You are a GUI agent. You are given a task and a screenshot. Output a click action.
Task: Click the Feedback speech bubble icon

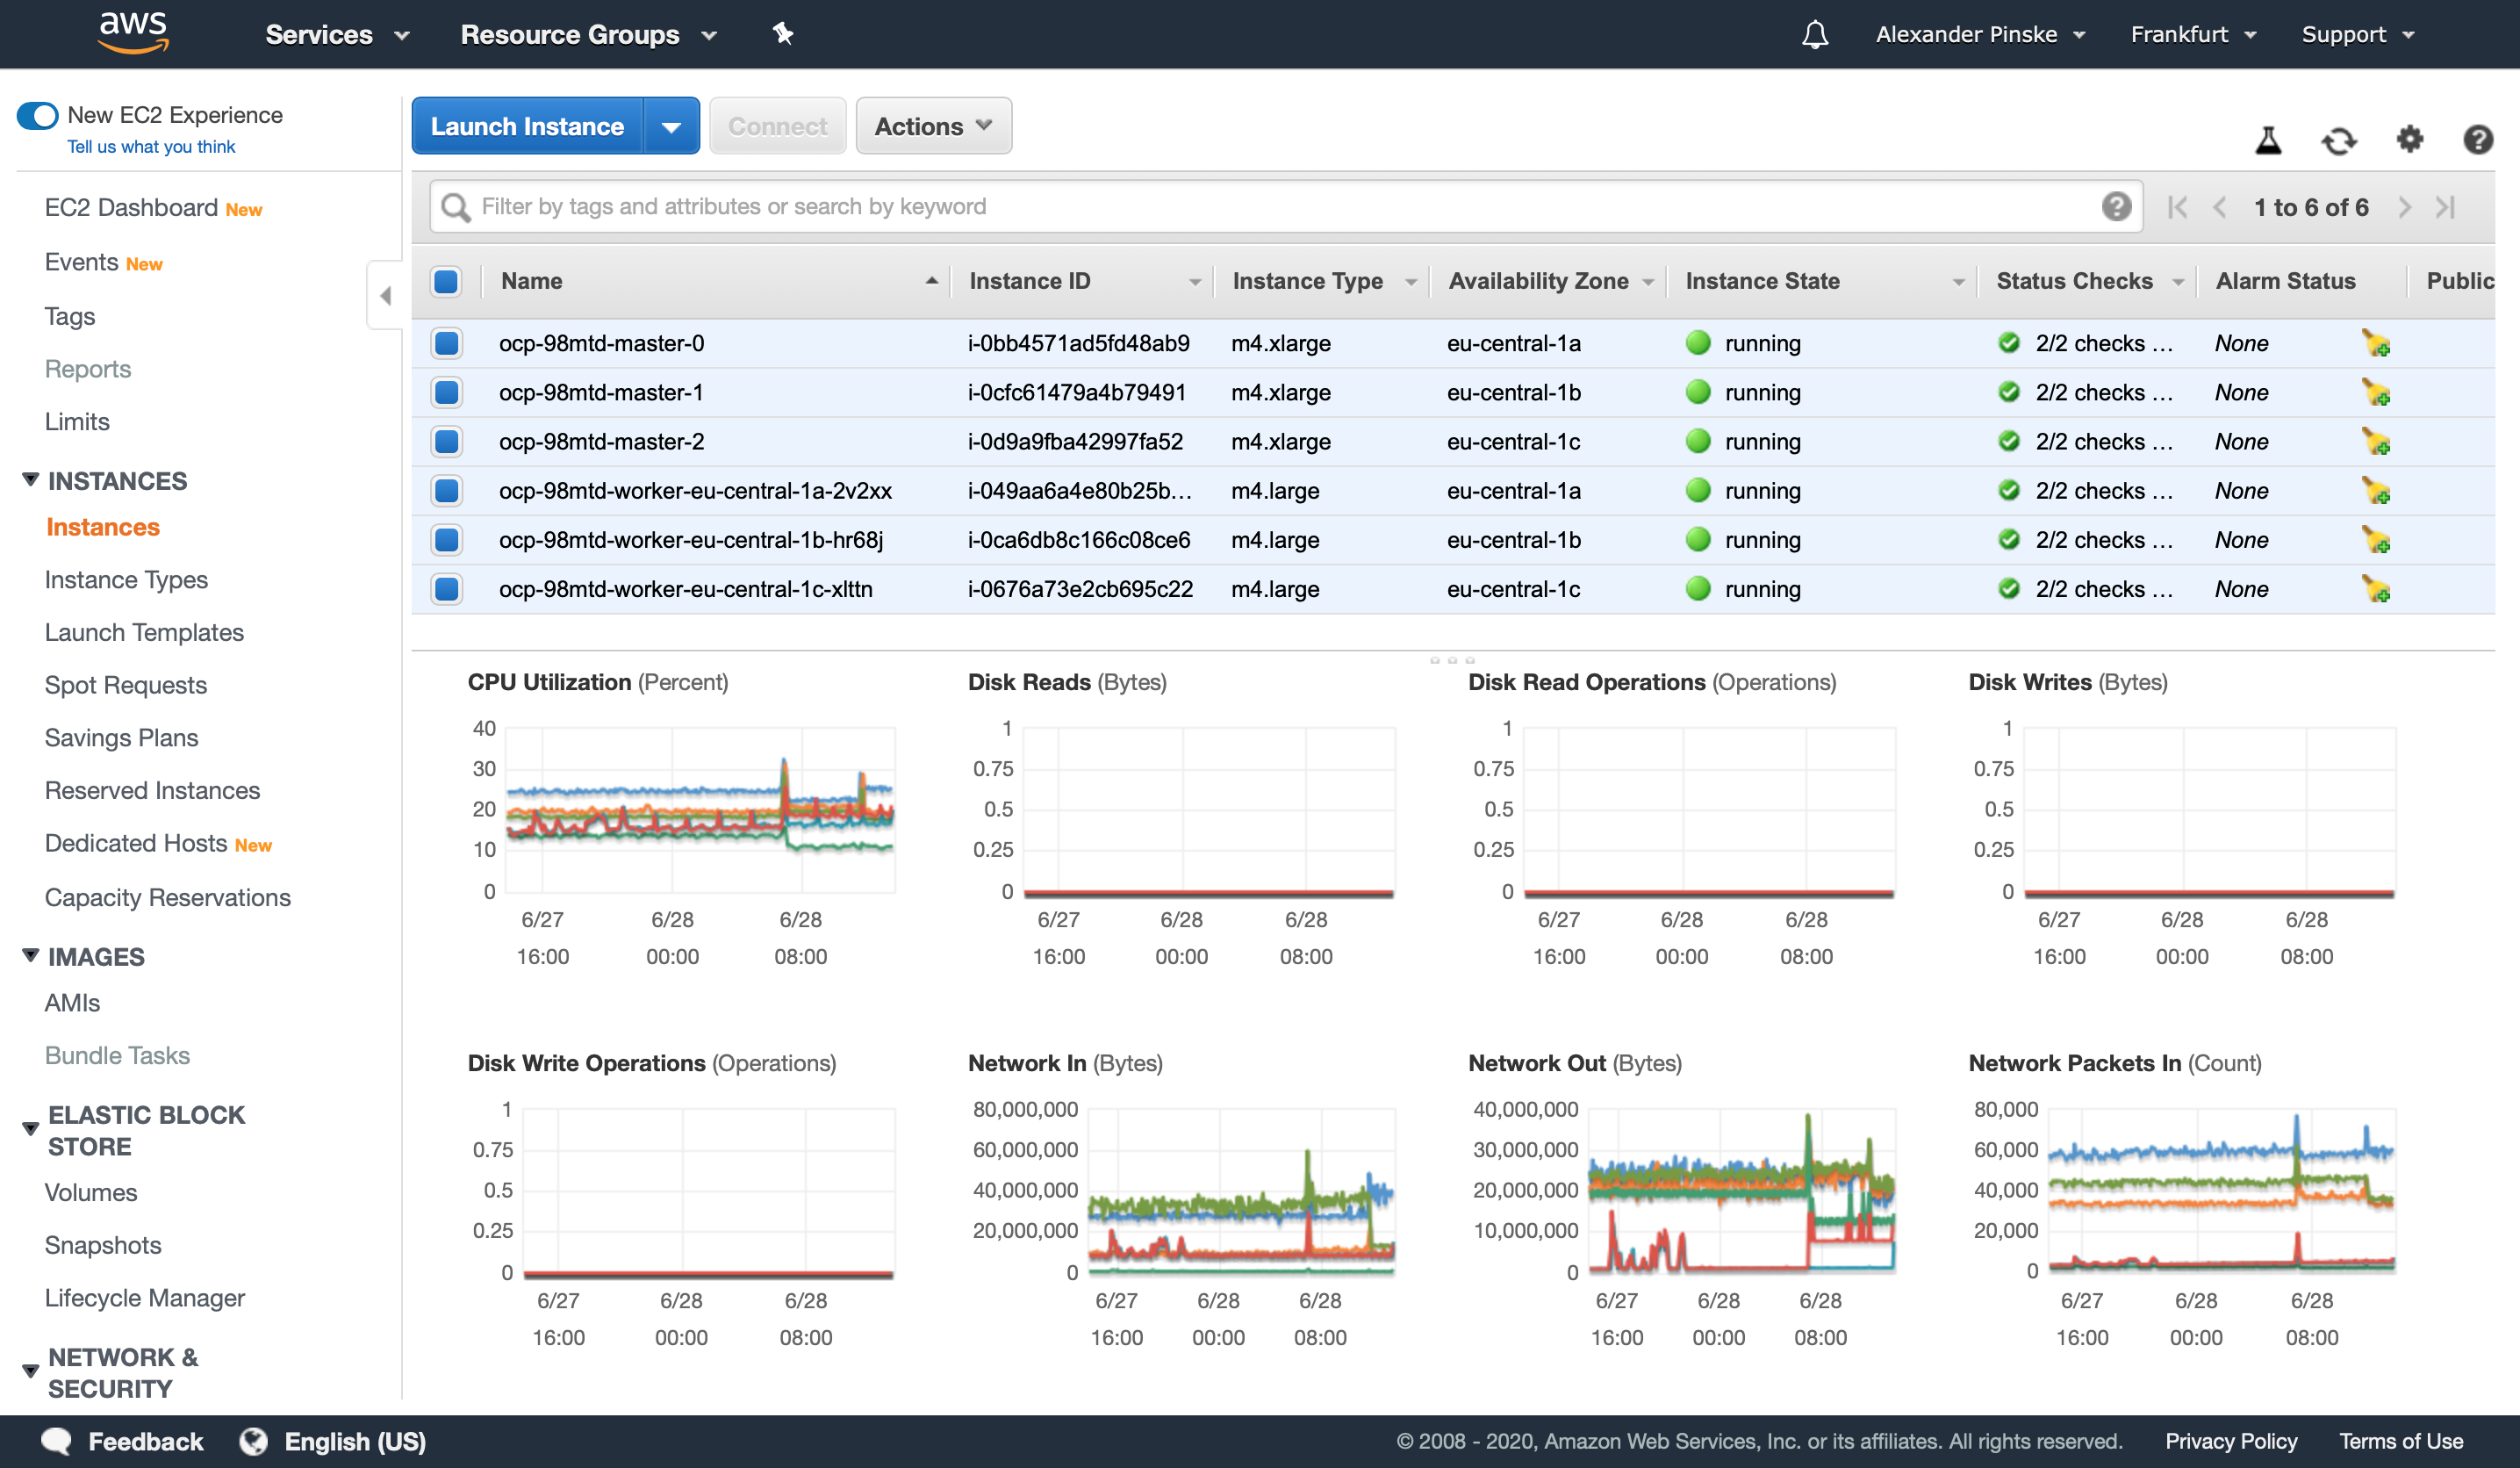[56, 1441]
